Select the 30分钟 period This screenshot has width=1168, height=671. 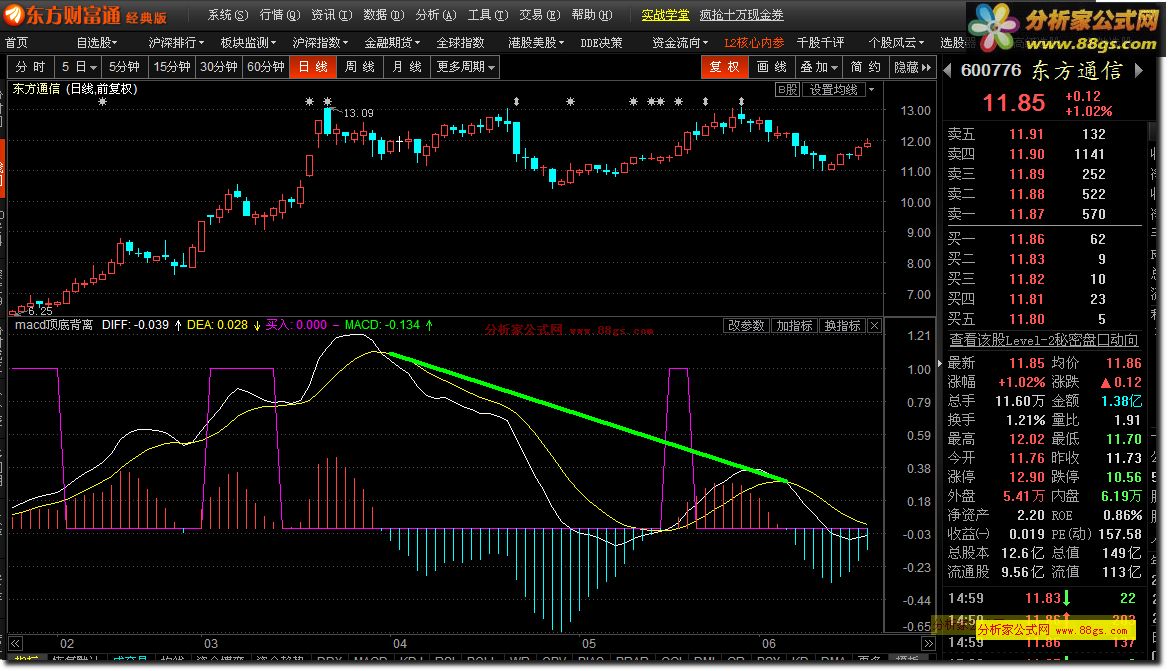pyautogui.click(x=219, y=67)
